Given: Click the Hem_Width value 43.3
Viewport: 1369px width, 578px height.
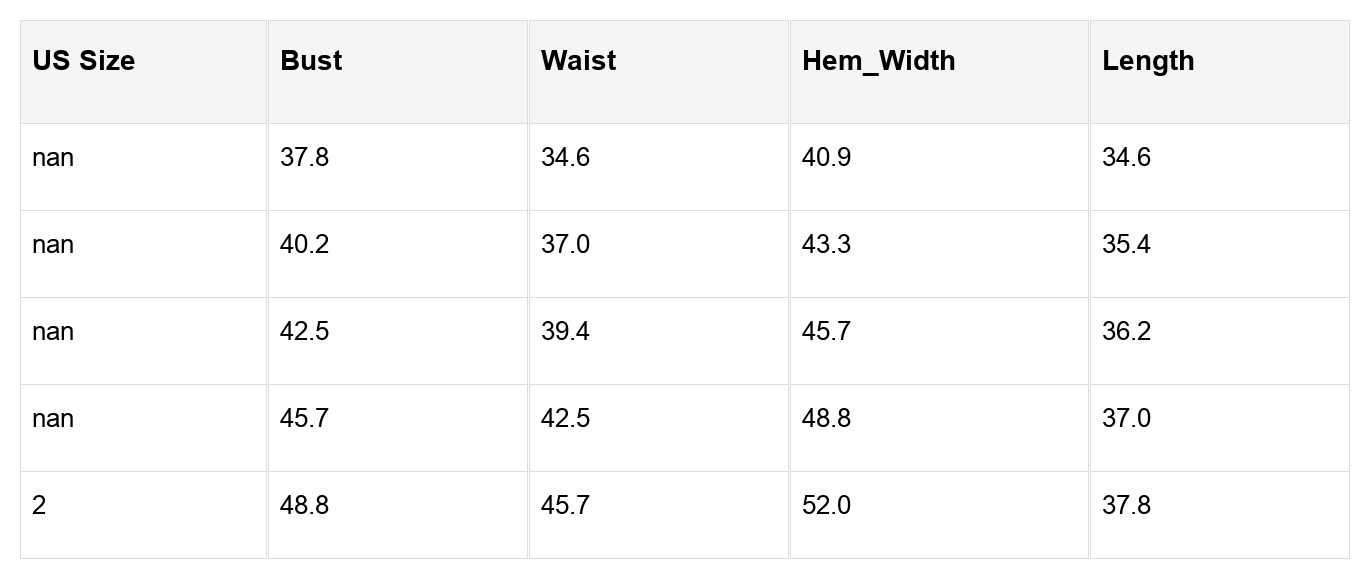Looking at the screenshot, I should (x=826, y=245).
